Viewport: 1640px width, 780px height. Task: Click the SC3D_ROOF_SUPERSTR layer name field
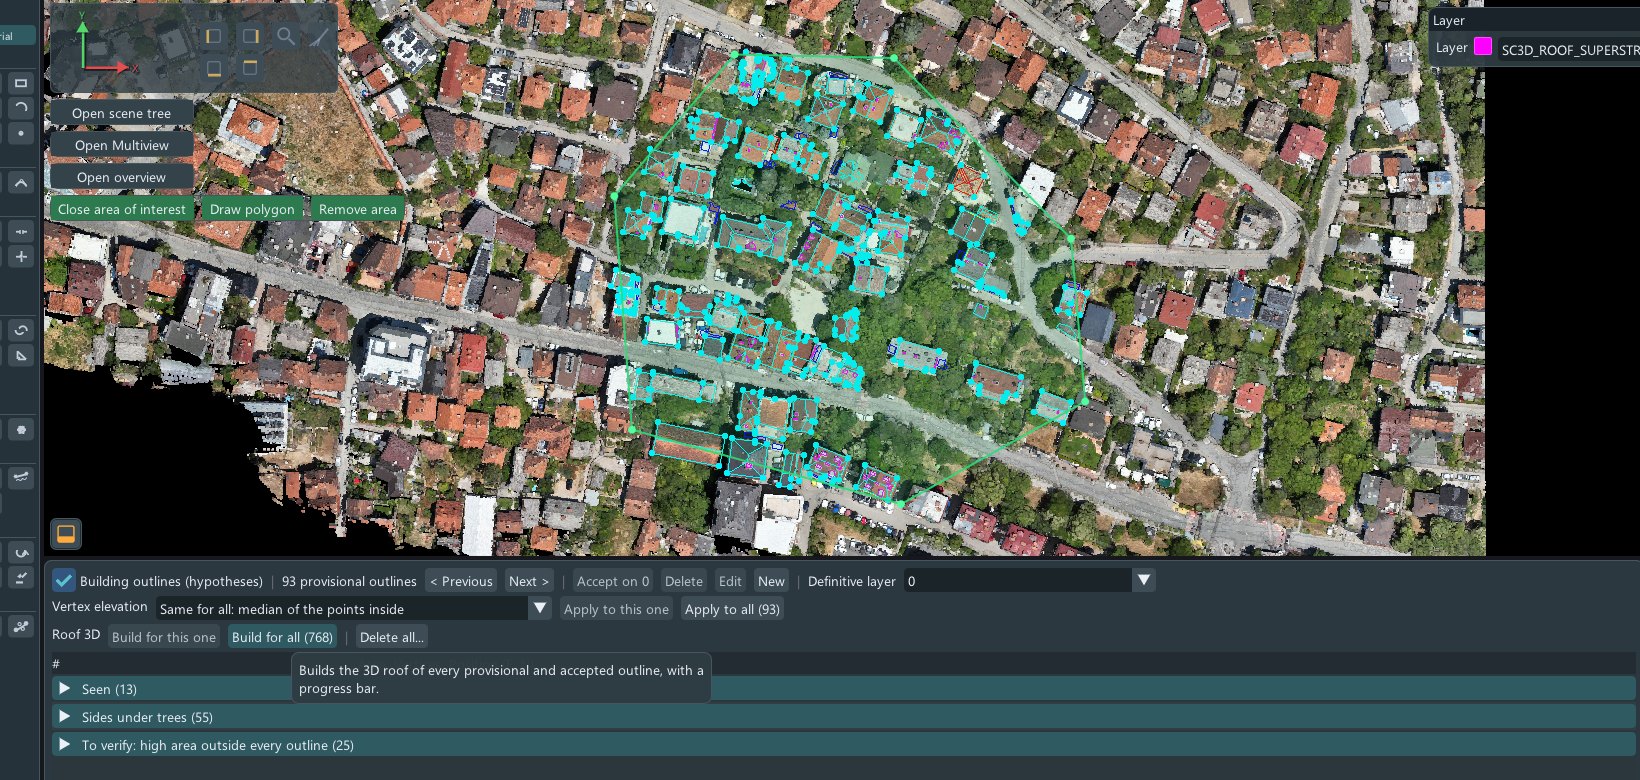(1569, 49)
